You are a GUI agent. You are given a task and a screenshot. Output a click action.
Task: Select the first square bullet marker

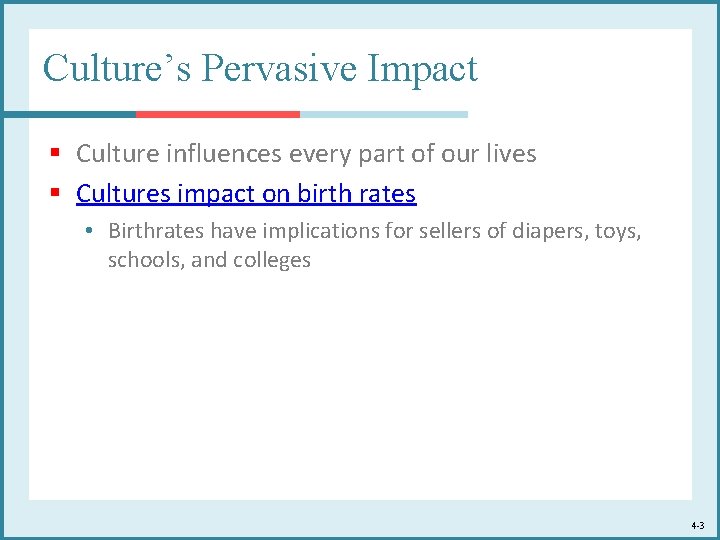point(58,155)
